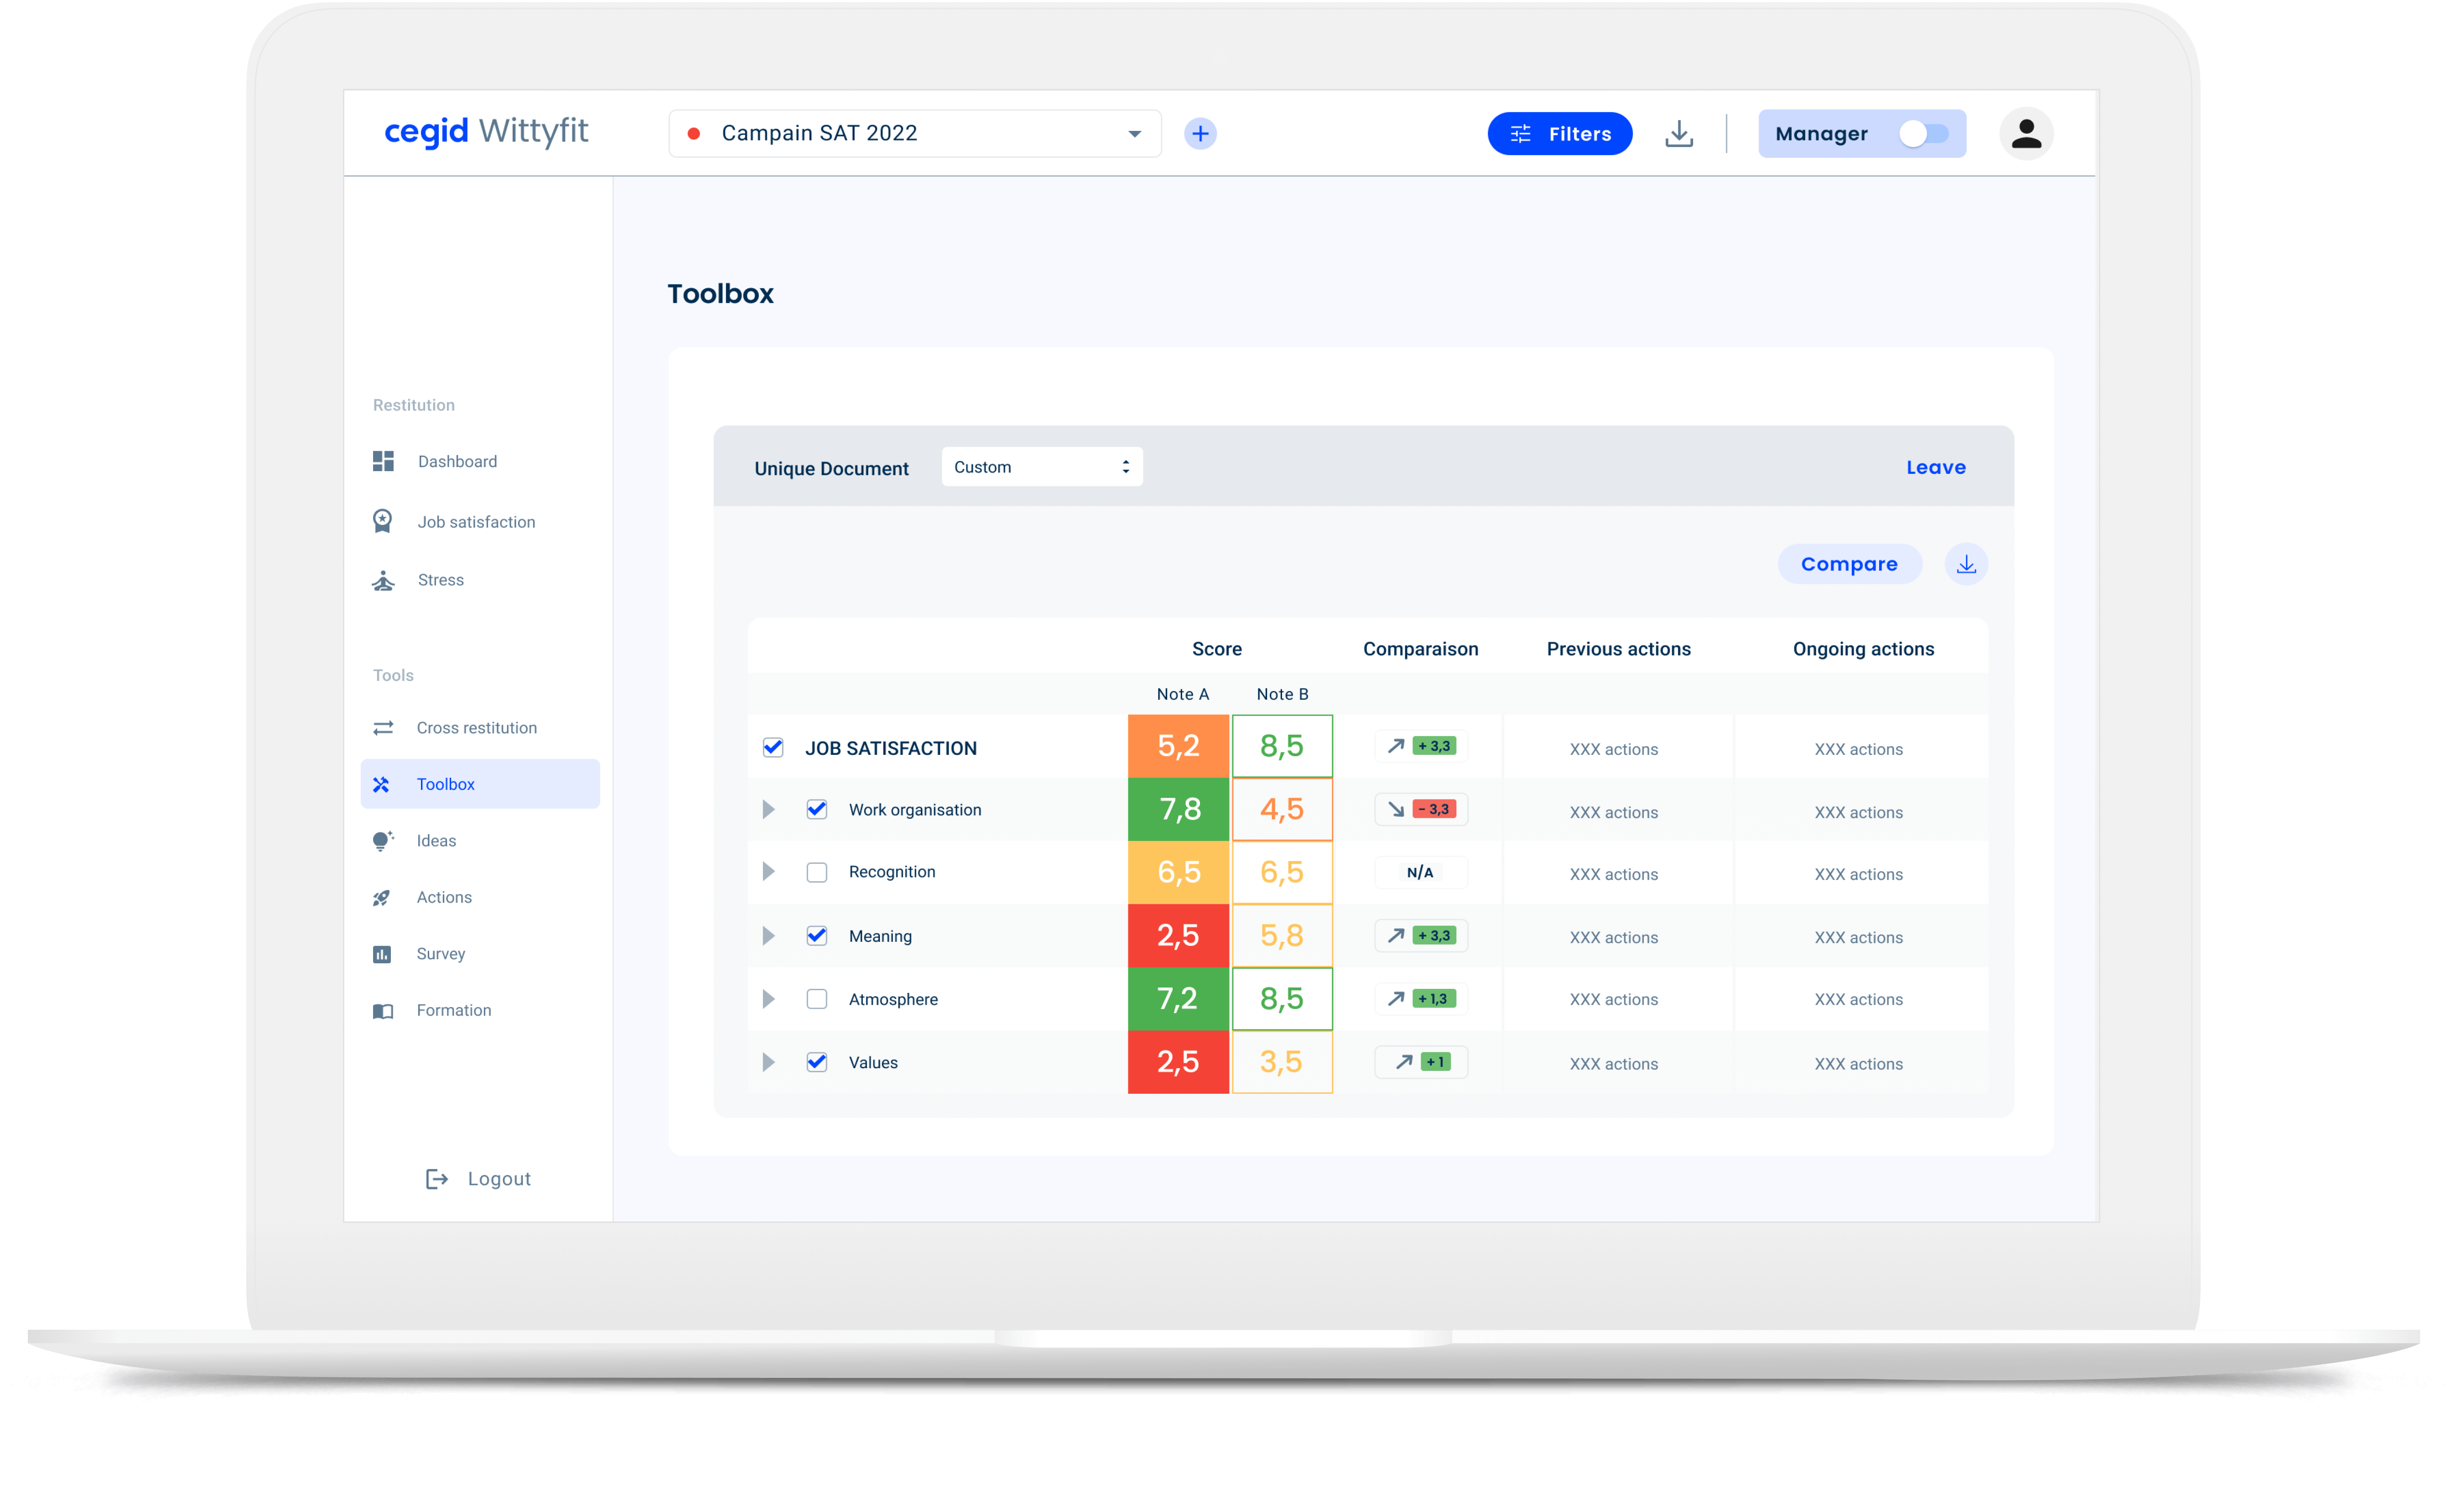Uncheck the Work organisation checkbox
2456x1512 pixels.
click(x=817, y=809)
